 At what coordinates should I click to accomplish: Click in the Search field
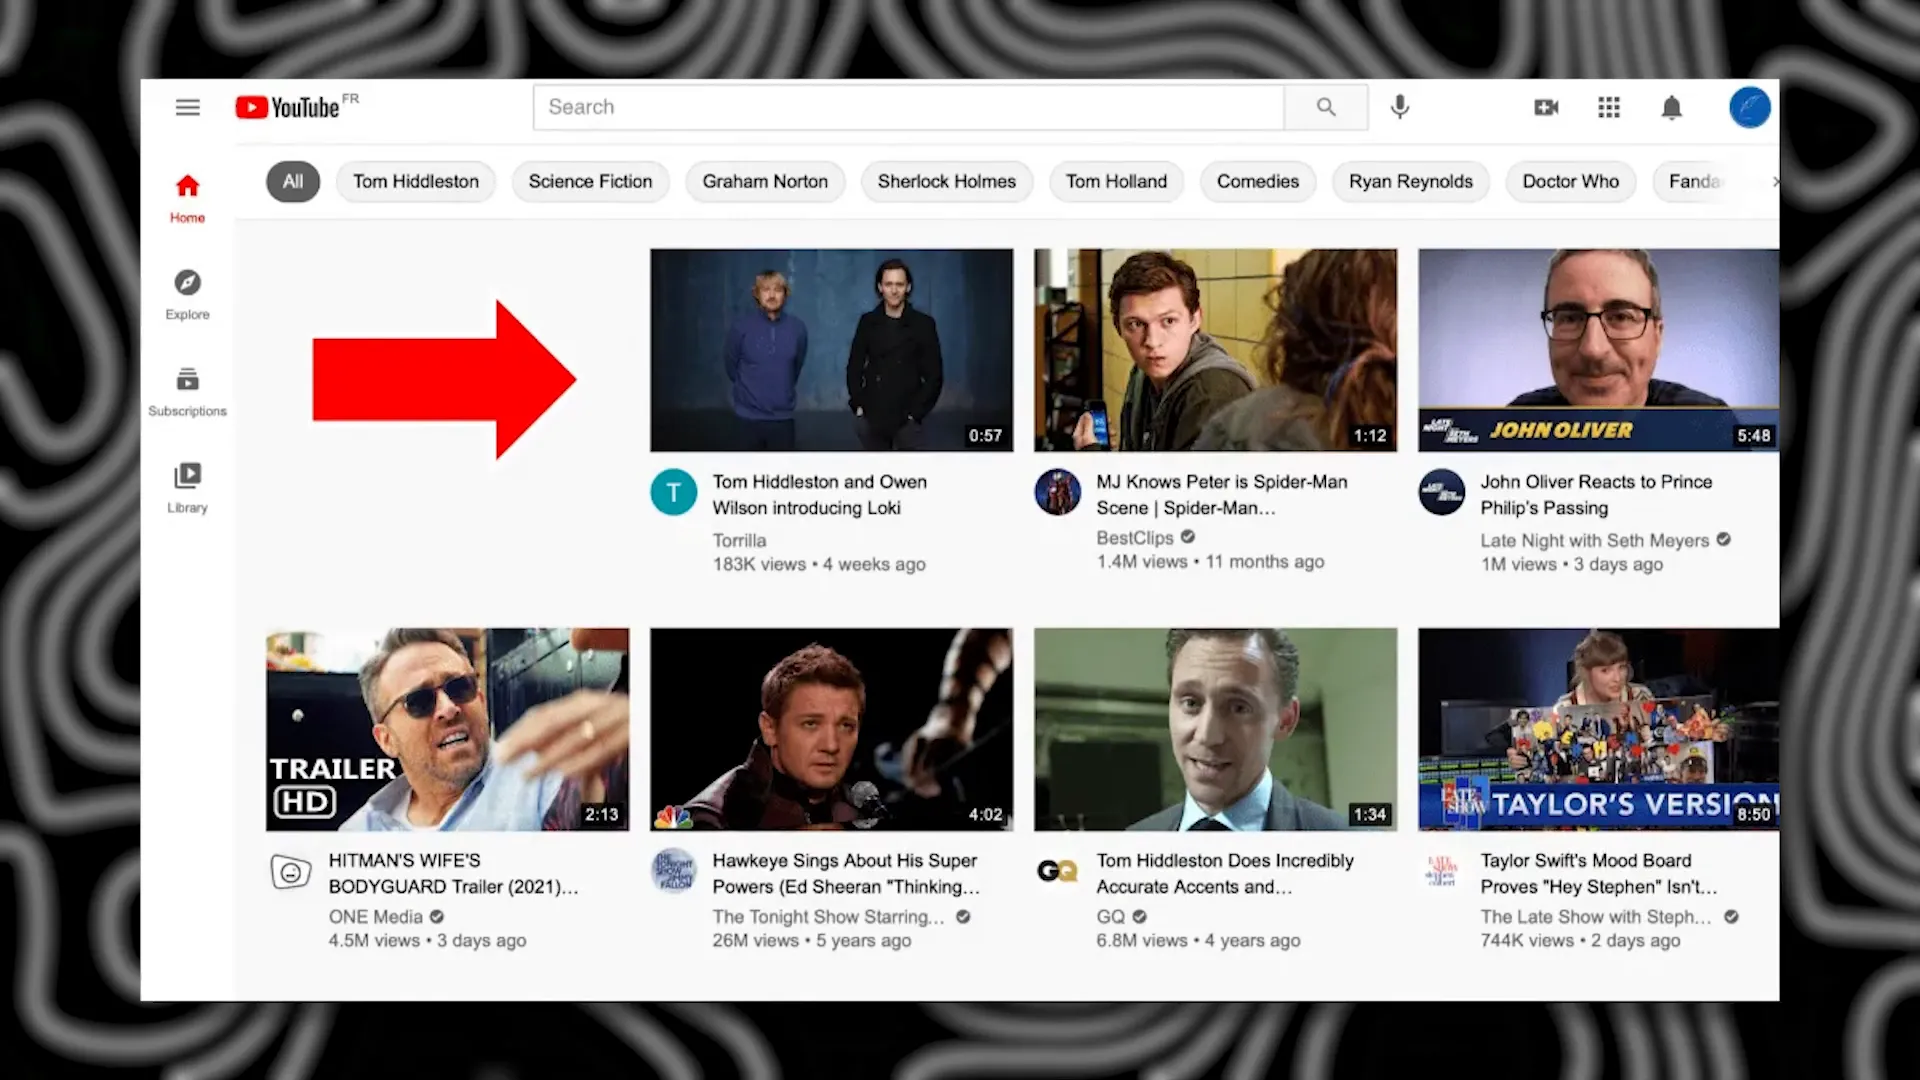tap(908, 107)
